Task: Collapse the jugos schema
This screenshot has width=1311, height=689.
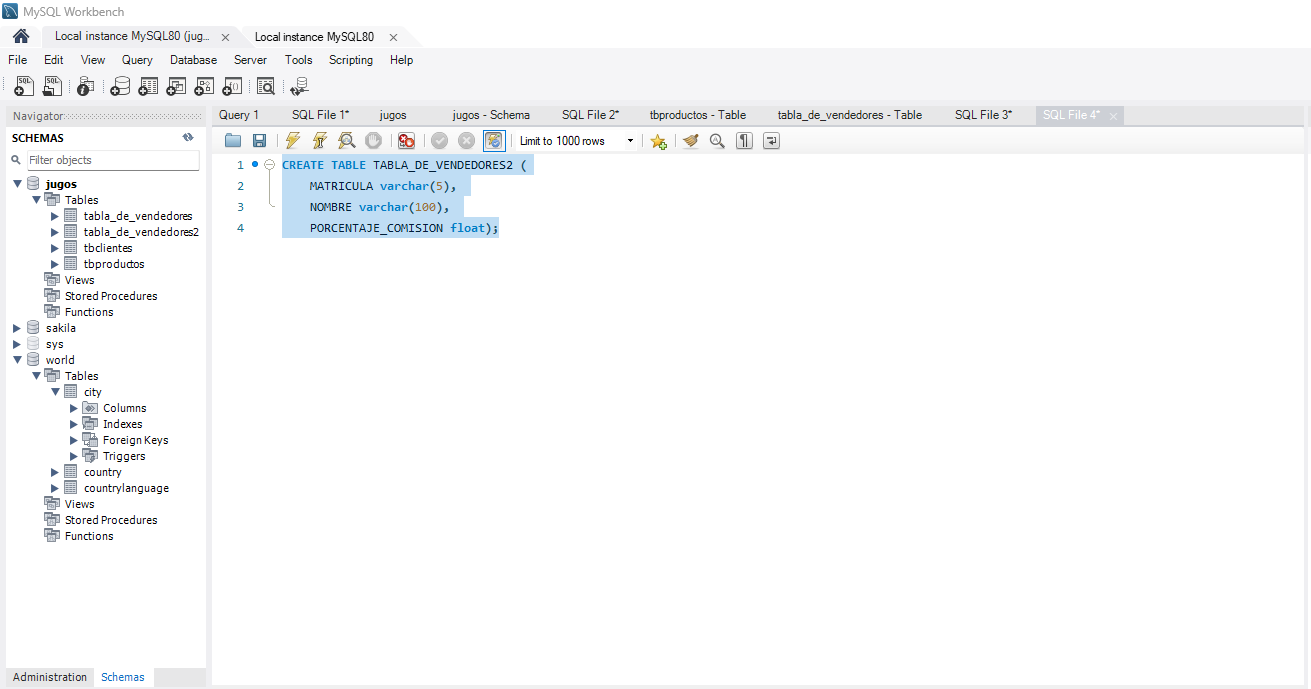Action: (18, 184)
